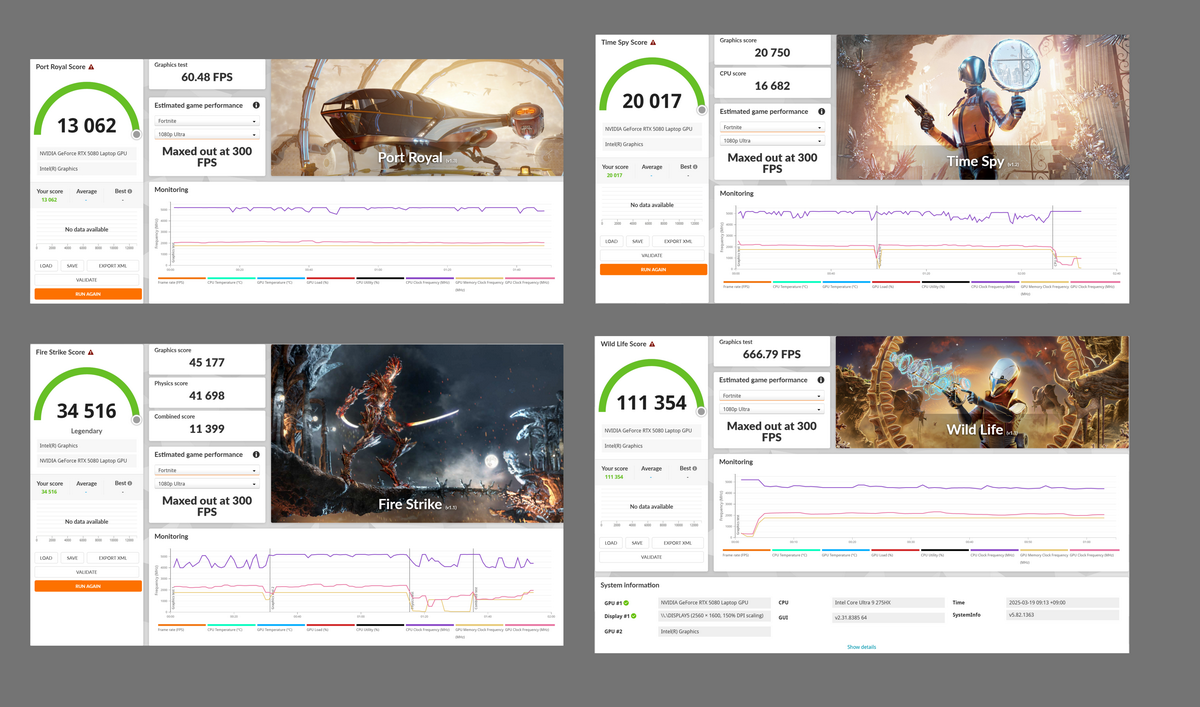1200x707 pixels.
Task: Click SAVE button in Port Royal panel
Action: pos(73,266)
